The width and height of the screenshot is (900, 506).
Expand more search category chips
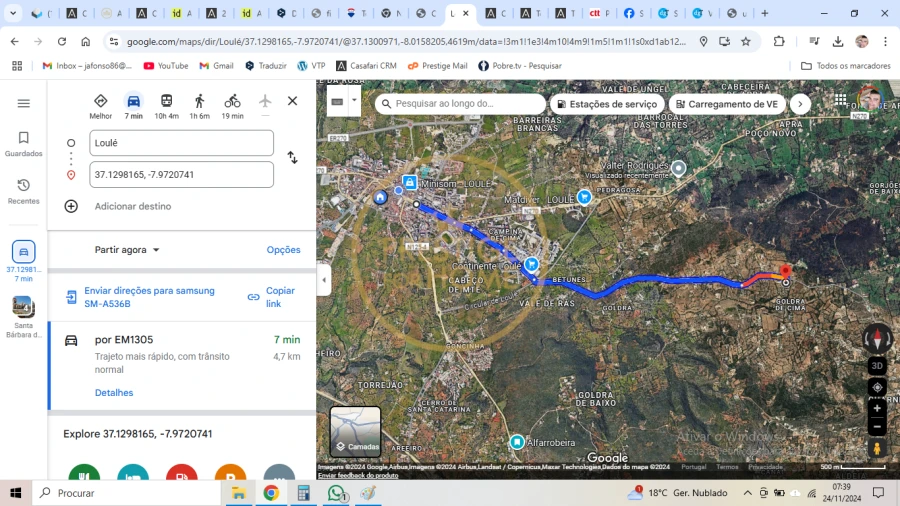coord(799,104)
